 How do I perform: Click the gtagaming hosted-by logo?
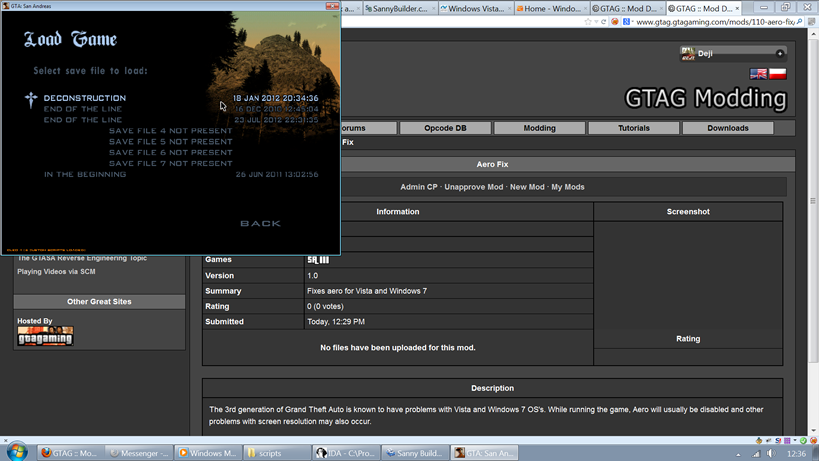tap(45, 336)
